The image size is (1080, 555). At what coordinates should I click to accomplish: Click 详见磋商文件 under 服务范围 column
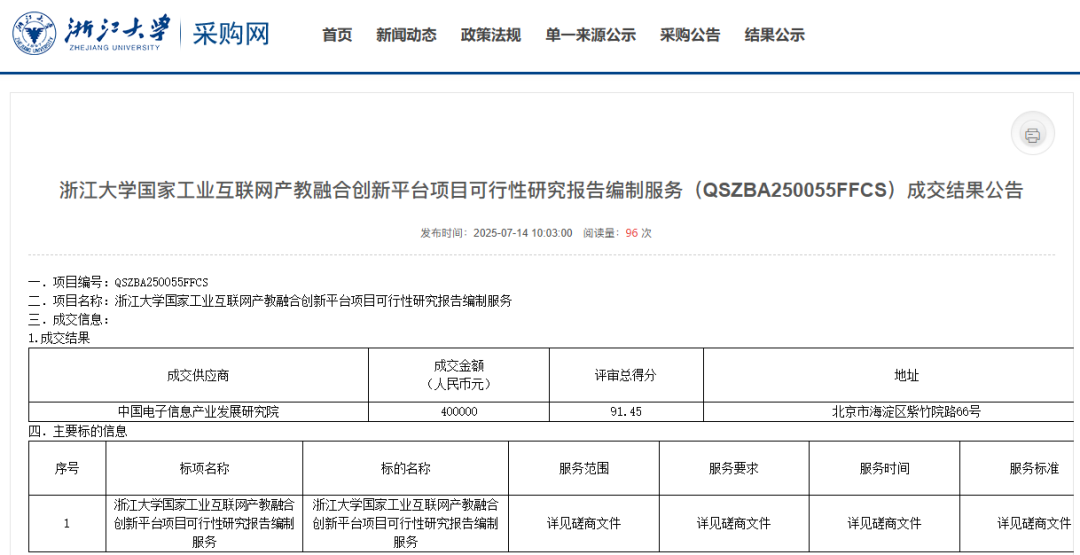(583, 523)
